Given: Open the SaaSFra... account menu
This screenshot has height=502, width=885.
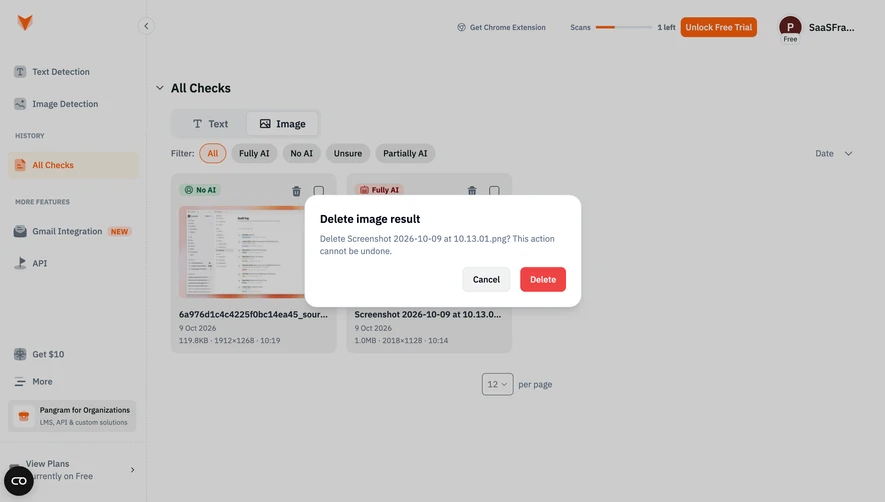Looking at the screenshot, I should pyautogui.click(x=831, y=27).
